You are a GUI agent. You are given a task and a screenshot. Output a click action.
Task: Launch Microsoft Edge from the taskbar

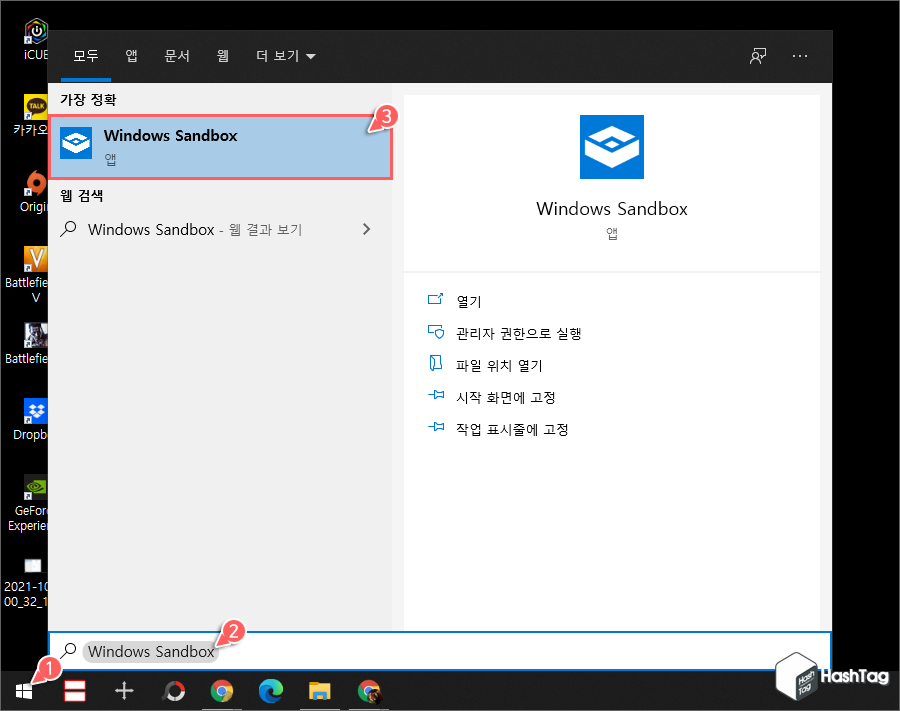pyautogui.click(x=270, y=691)
